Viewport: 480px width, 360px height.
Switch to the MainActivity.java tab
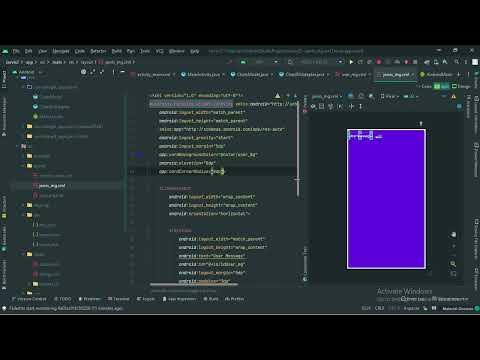203,75
